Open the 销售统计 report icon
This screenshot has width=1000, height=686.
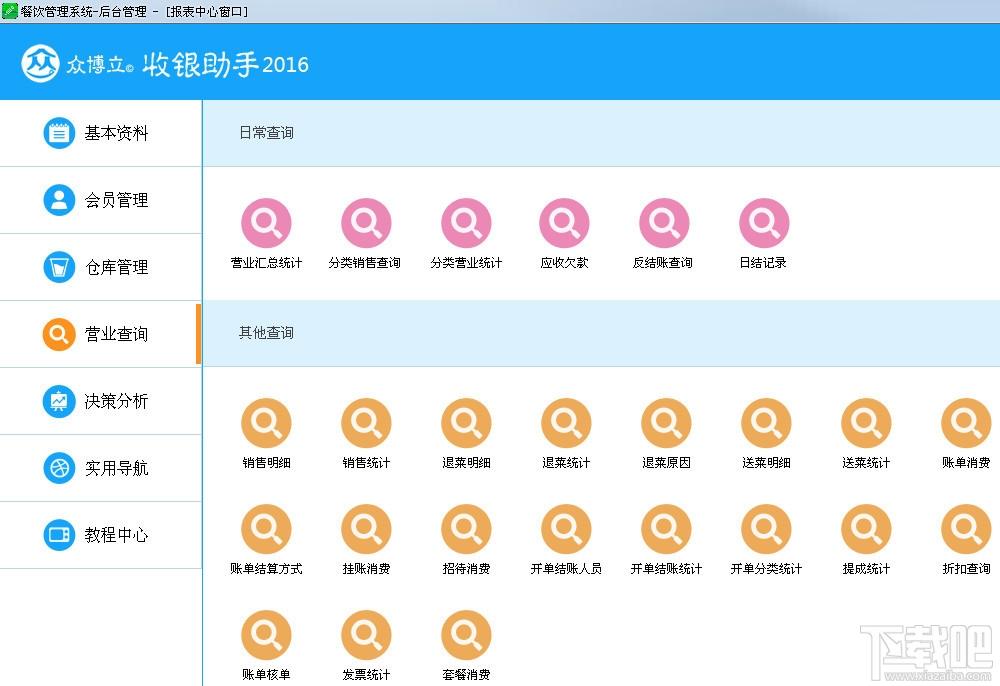366,423
